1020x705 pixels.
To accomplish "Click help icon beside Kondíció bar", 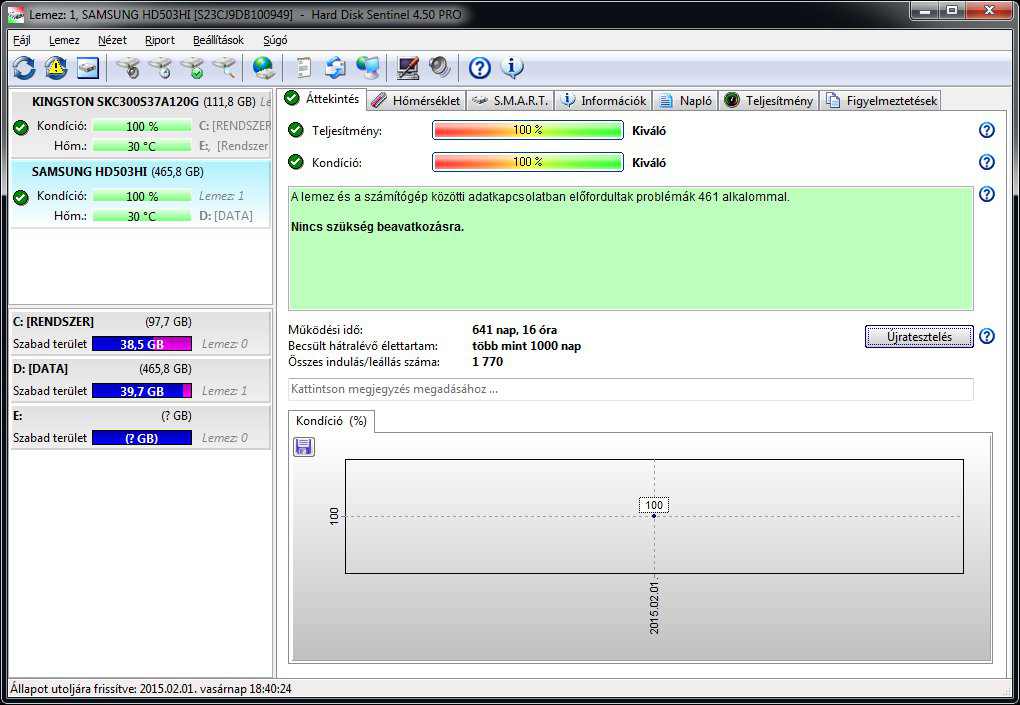I will click(987, 162).
